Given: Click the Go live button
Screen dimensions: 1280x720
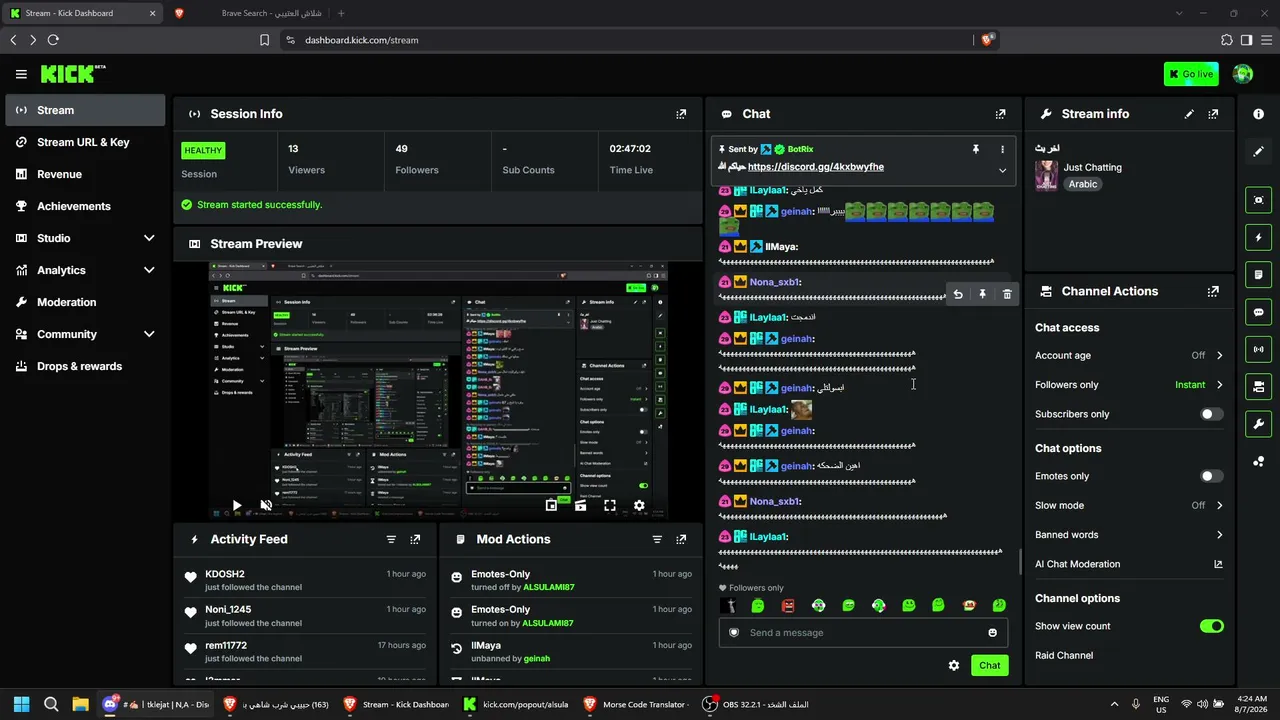Looking at the screenshot, I should click(1191, 74).
